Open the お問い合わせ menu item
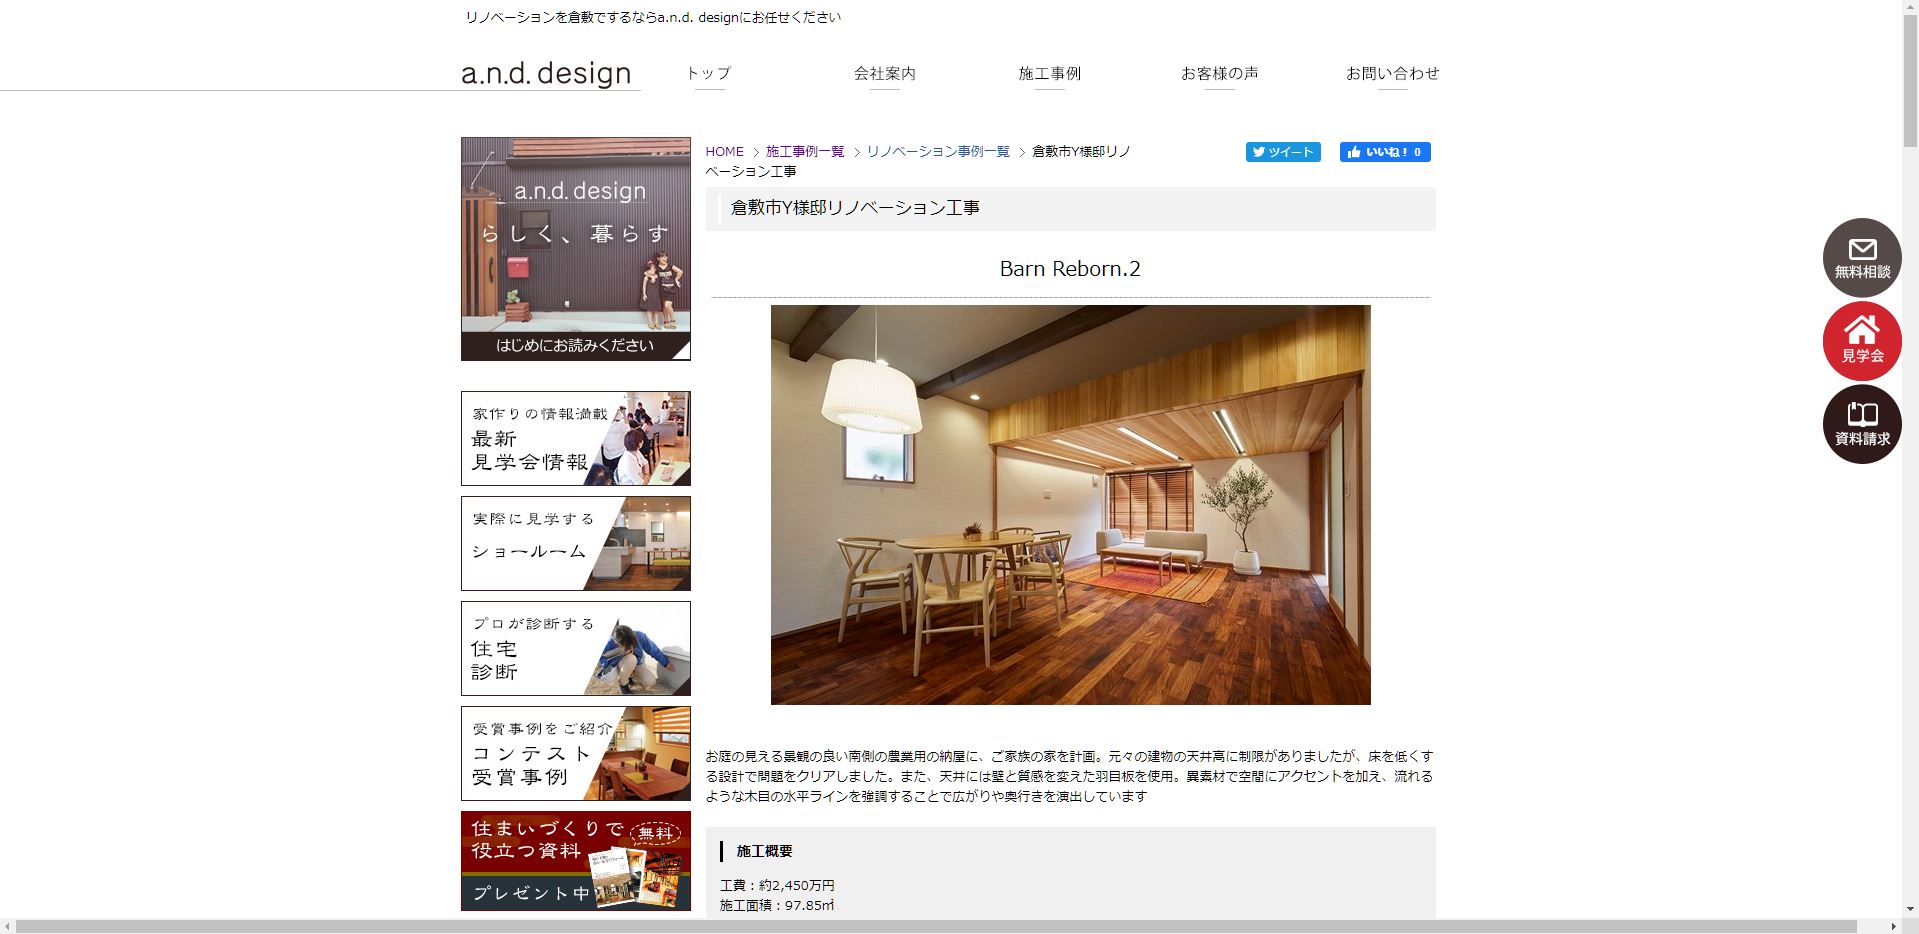Image resolution: width=1919 pixels, height=934 pixels. tap(1393, 73)
